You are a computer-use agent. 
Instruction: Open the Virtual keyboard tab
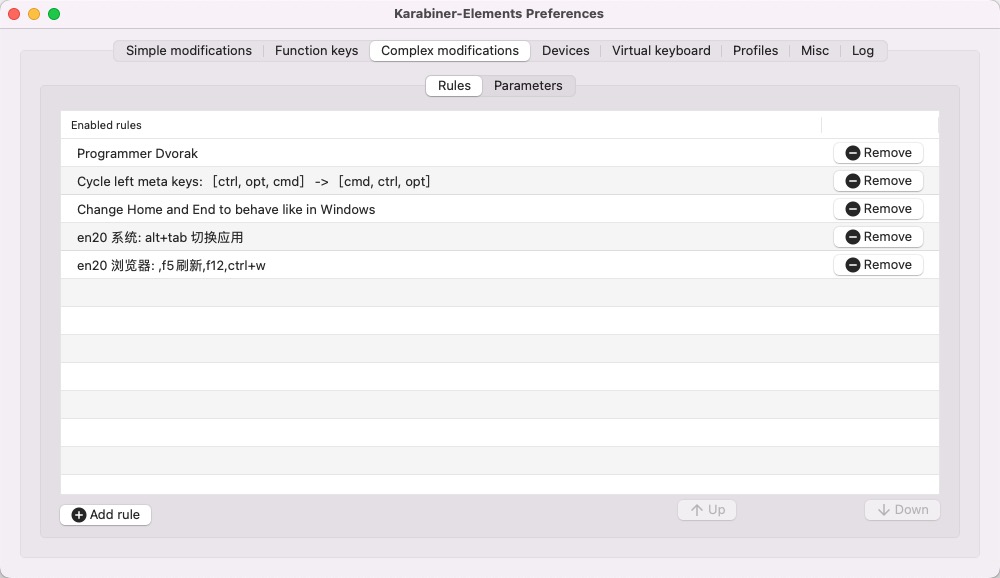(x=661, y=50)
